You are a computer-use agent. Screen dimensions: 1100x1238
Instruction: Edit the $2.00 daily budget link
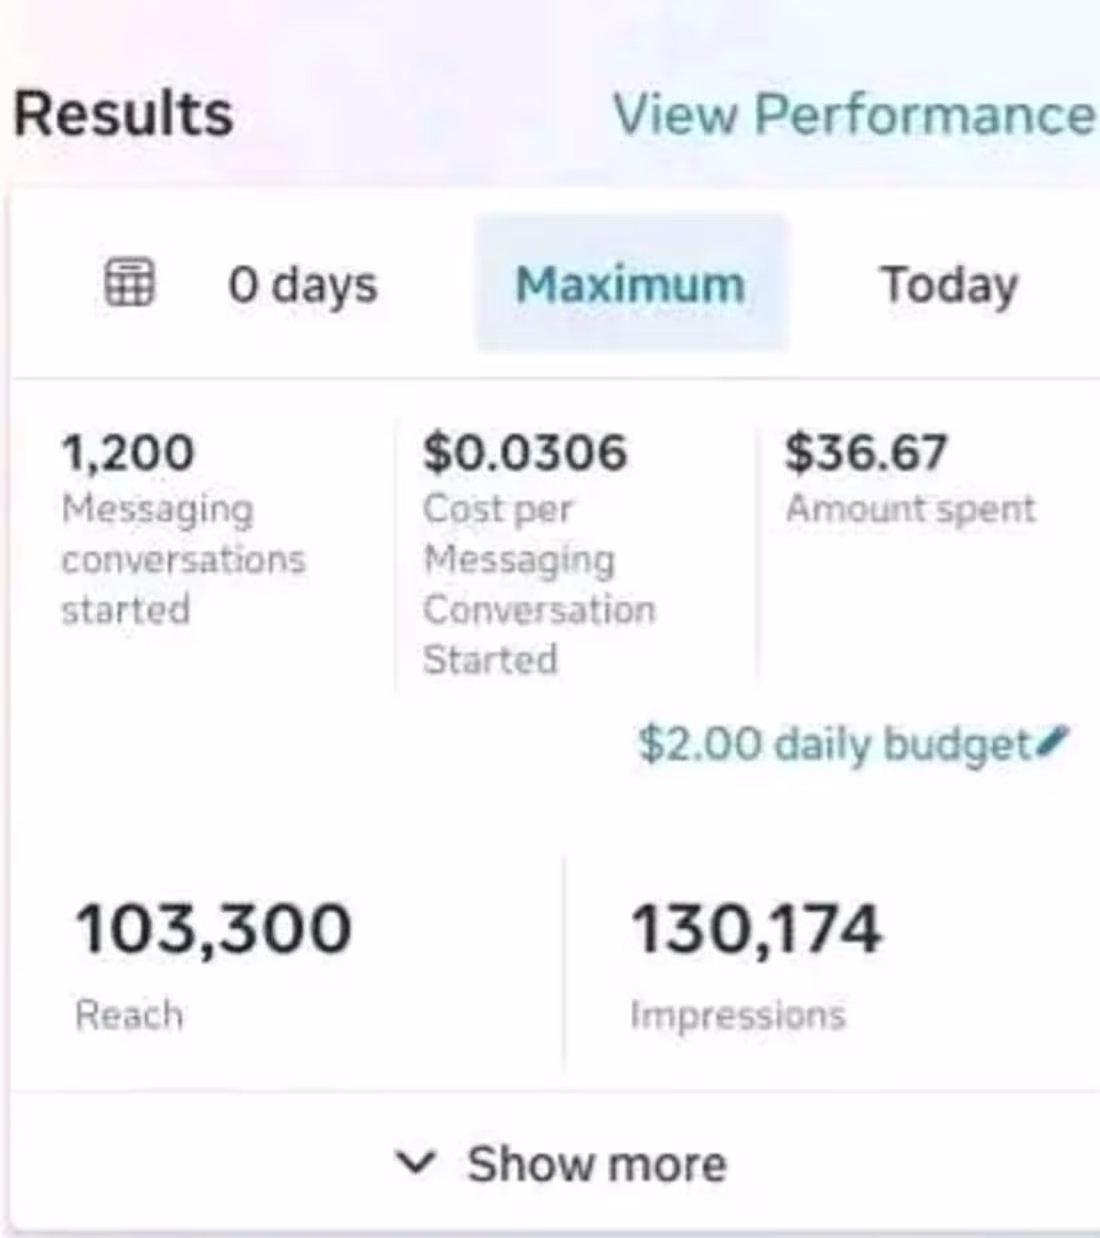[834, 744]
